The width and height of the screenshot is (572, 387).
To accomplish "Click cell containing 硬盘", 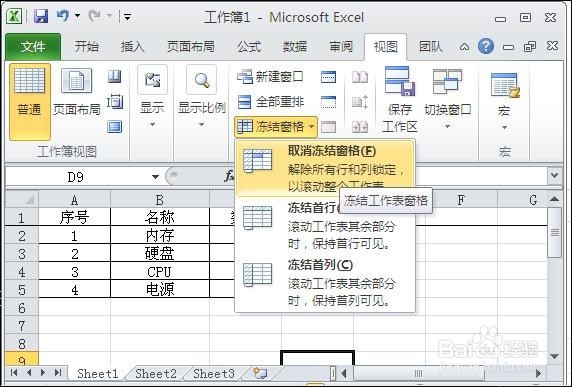I will [x=160, y=254].
